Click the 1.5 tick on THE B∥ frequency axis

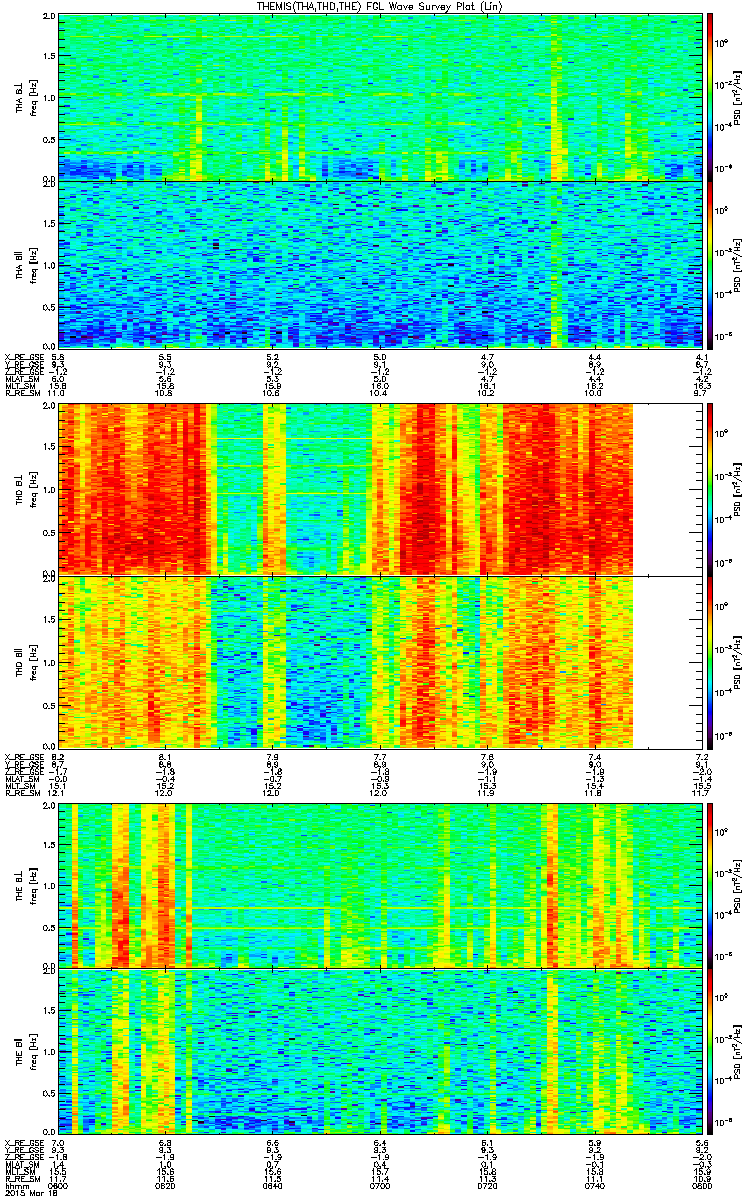point(49,1009)
